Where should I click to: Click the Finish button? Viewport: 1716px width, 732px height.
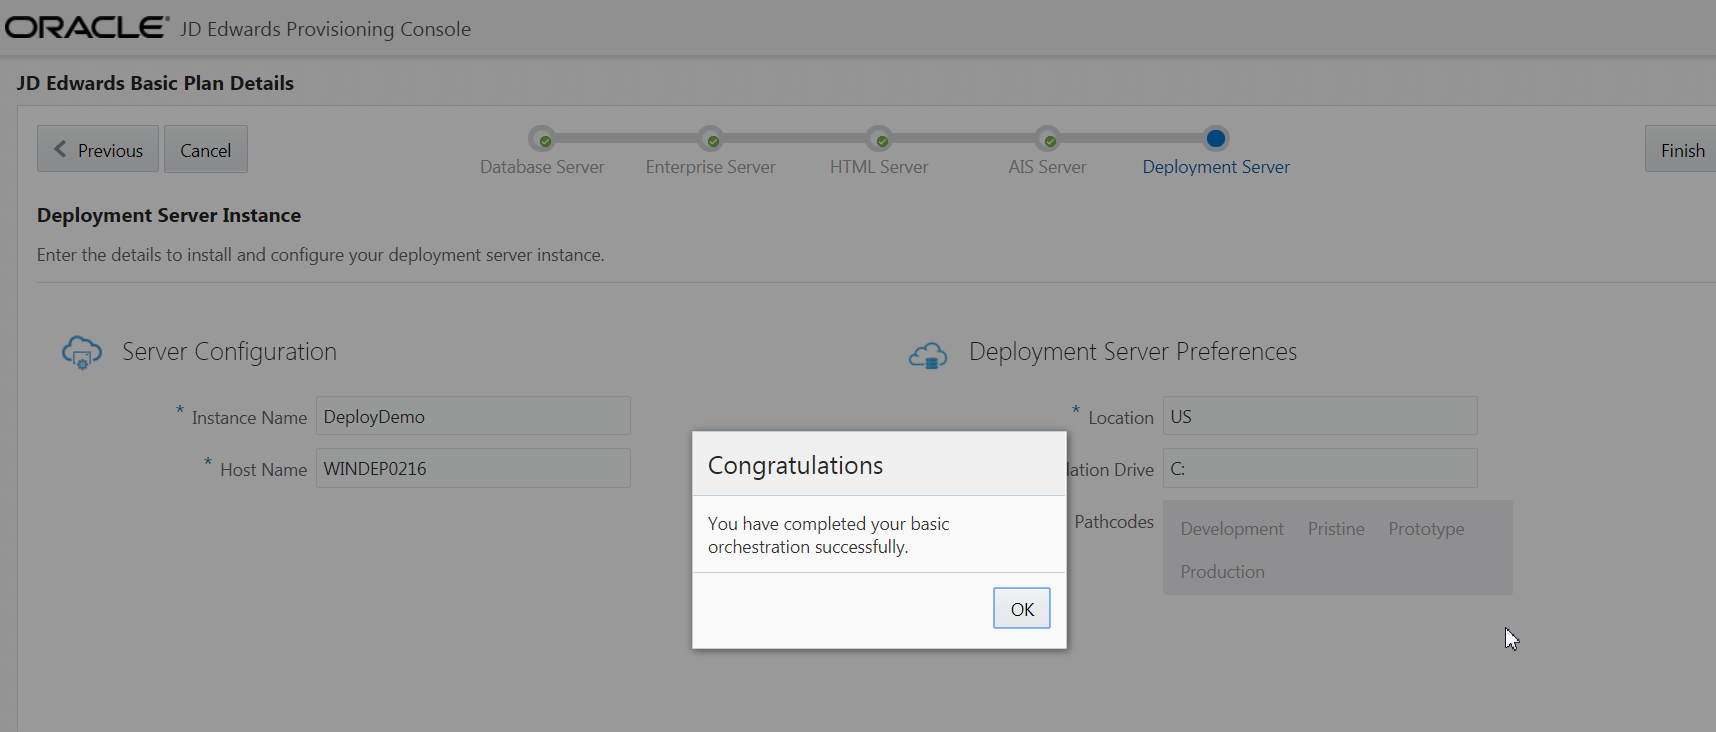point(1682,149)
